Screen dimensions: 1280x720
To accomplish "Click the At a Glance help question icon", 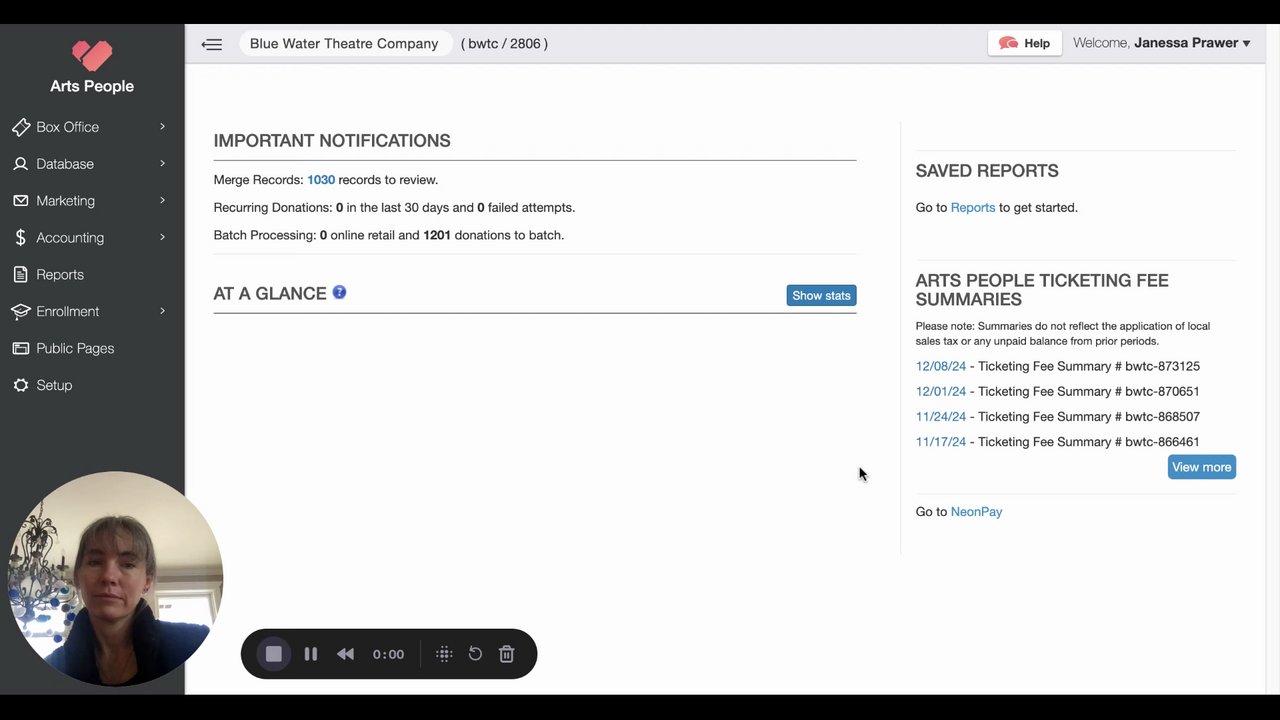I will pos(339,292).
